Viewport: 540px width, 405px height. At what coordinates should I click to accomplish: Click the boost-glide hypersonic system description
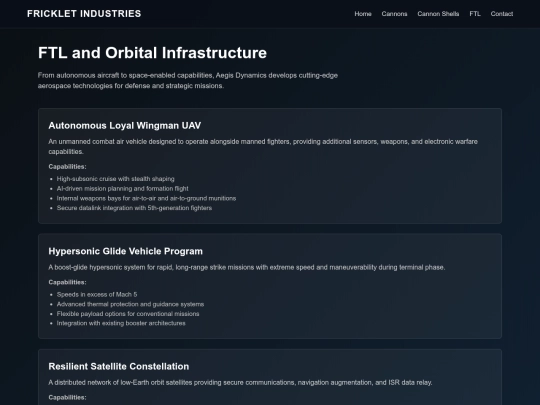(247, 267)
